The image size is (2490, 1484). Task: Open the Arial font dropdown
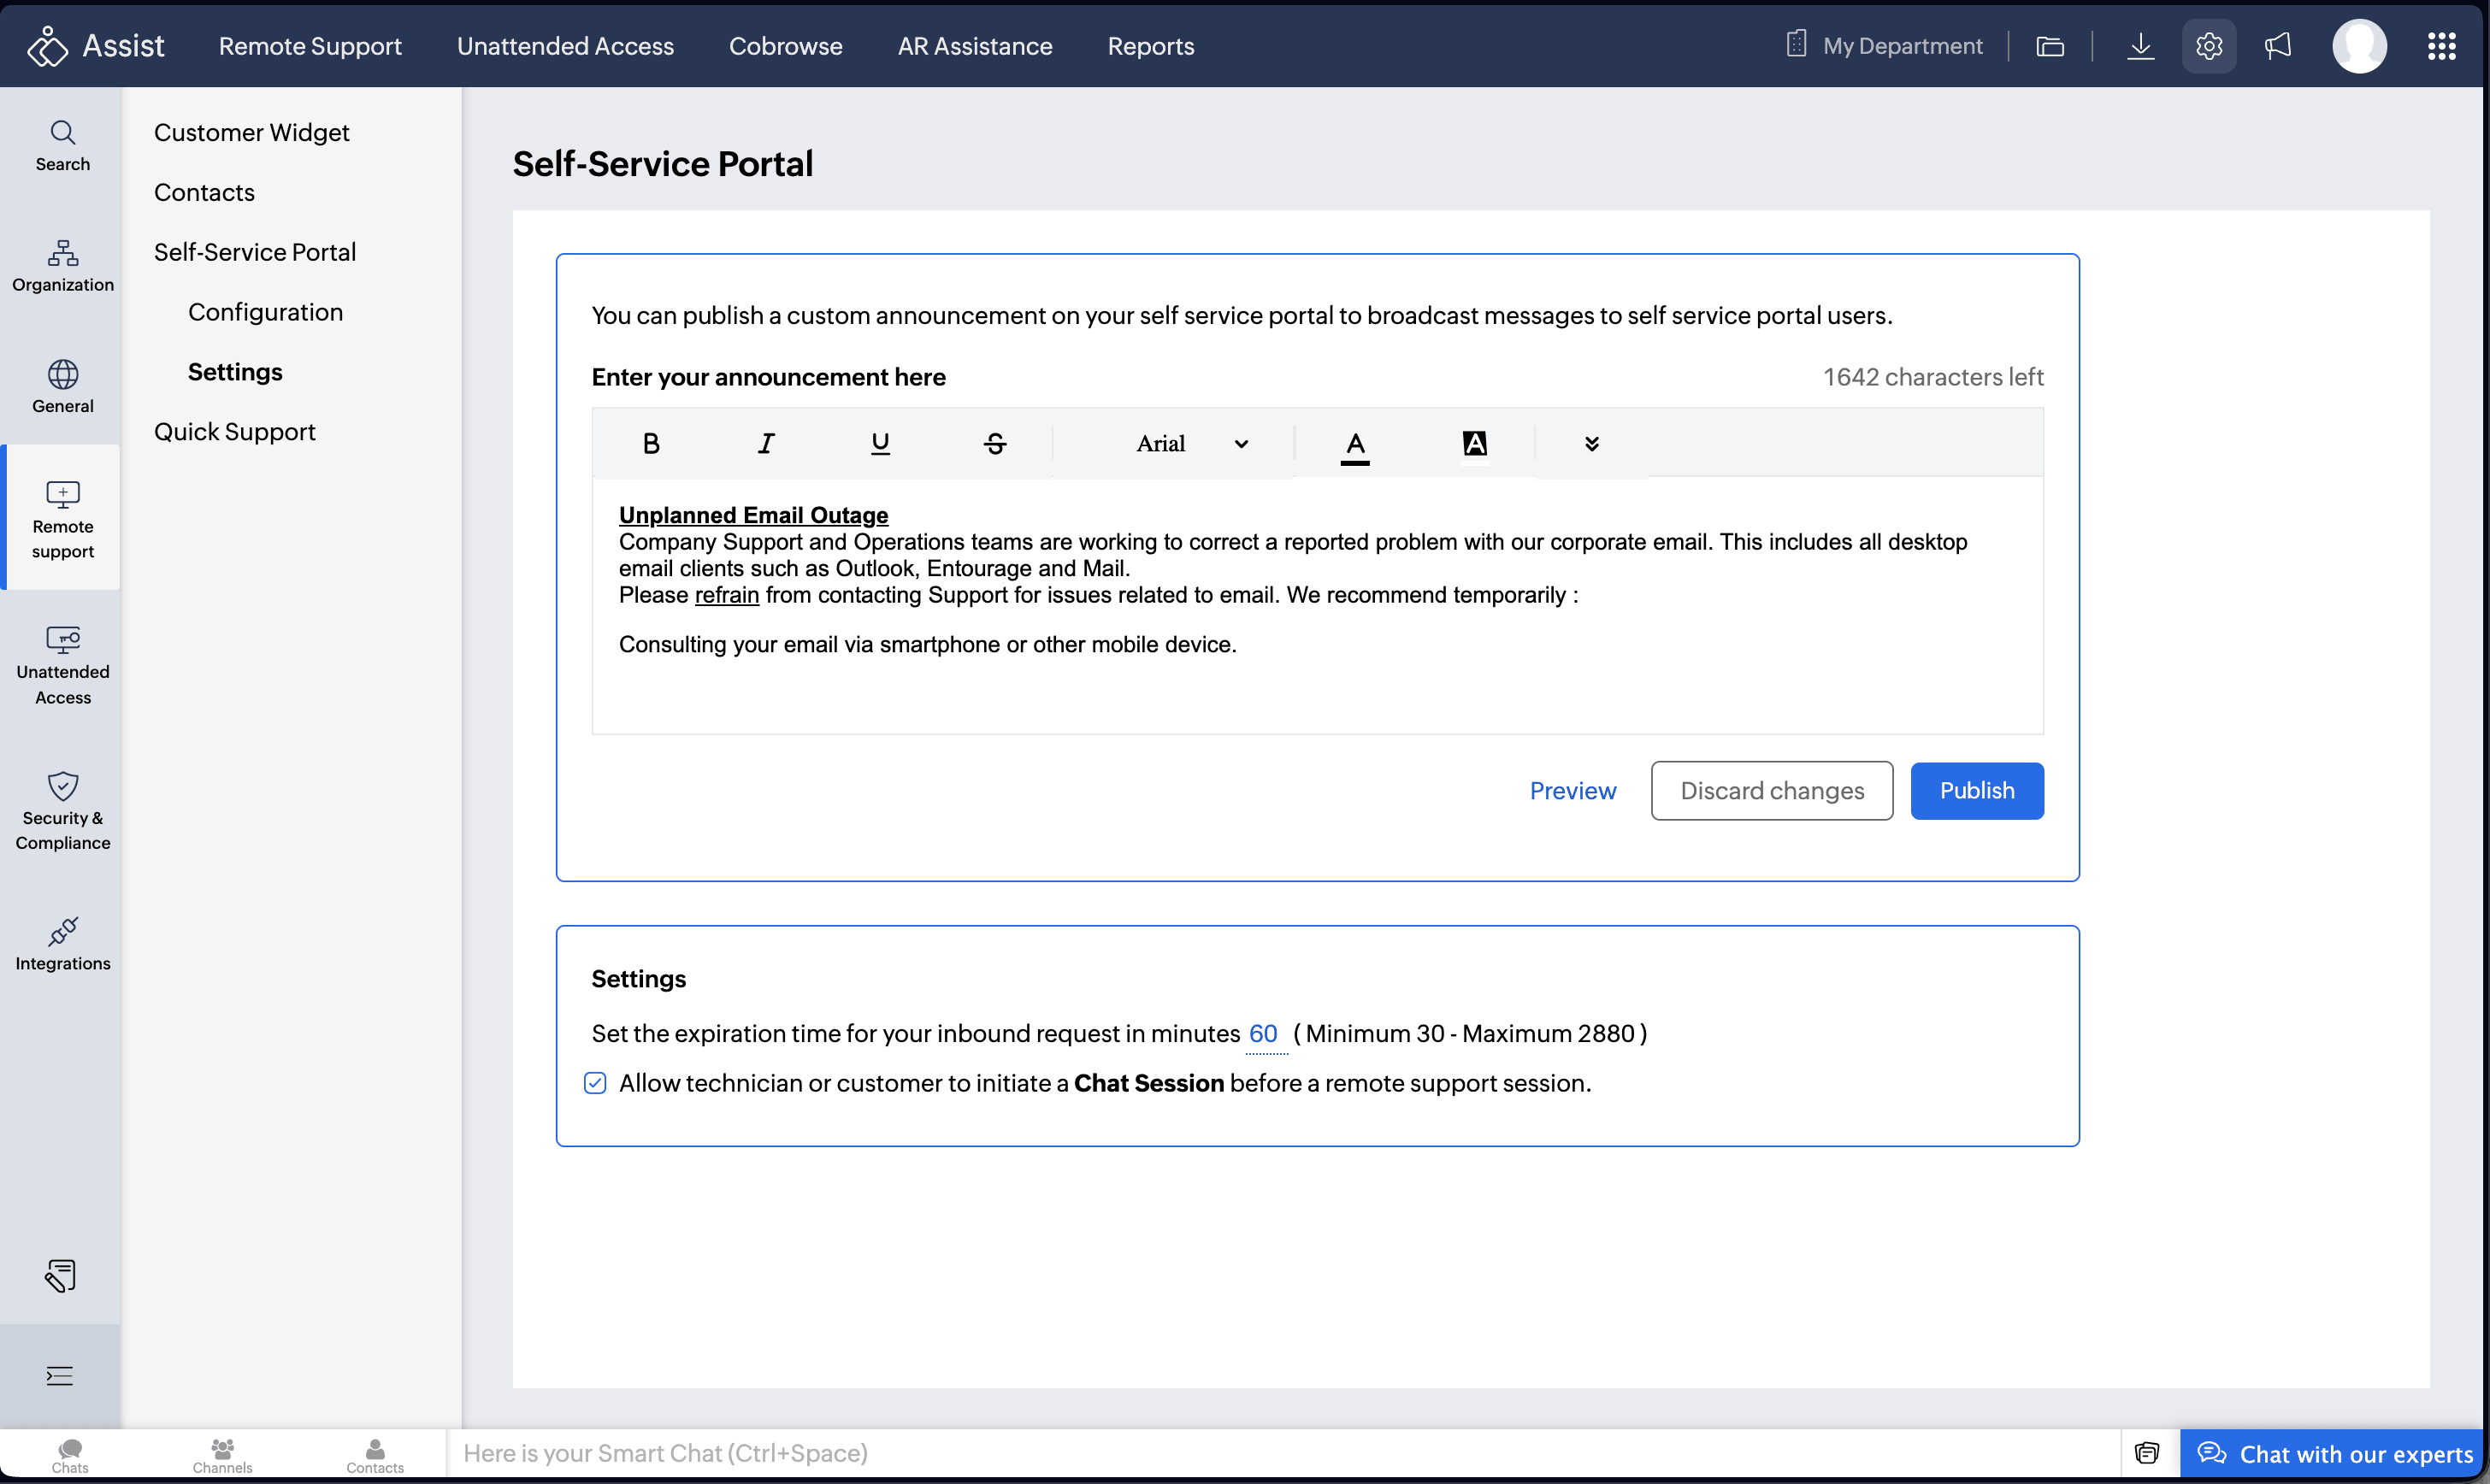(x=1191, y=443)
